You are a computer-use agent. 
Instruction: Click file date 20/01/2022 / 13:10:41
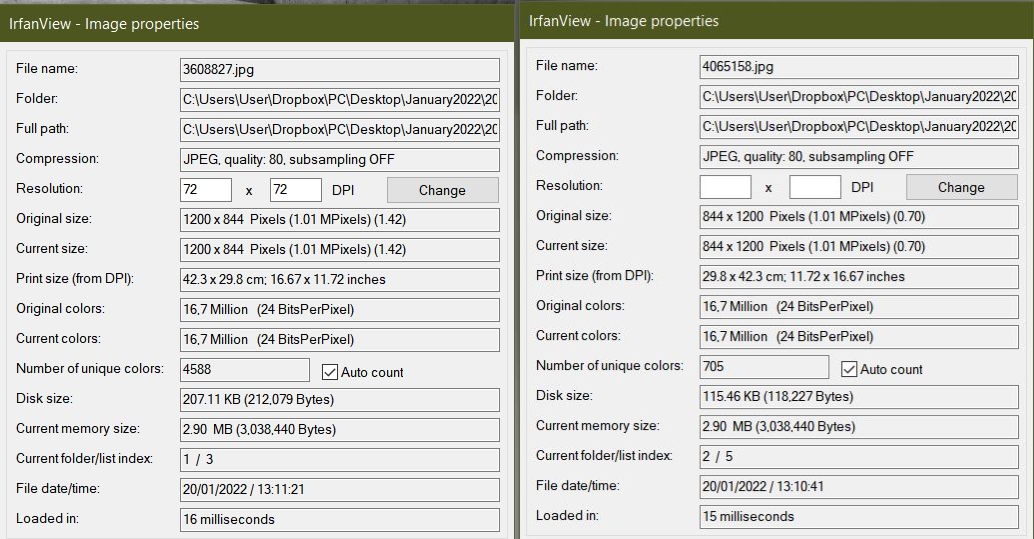pos(859,487)
